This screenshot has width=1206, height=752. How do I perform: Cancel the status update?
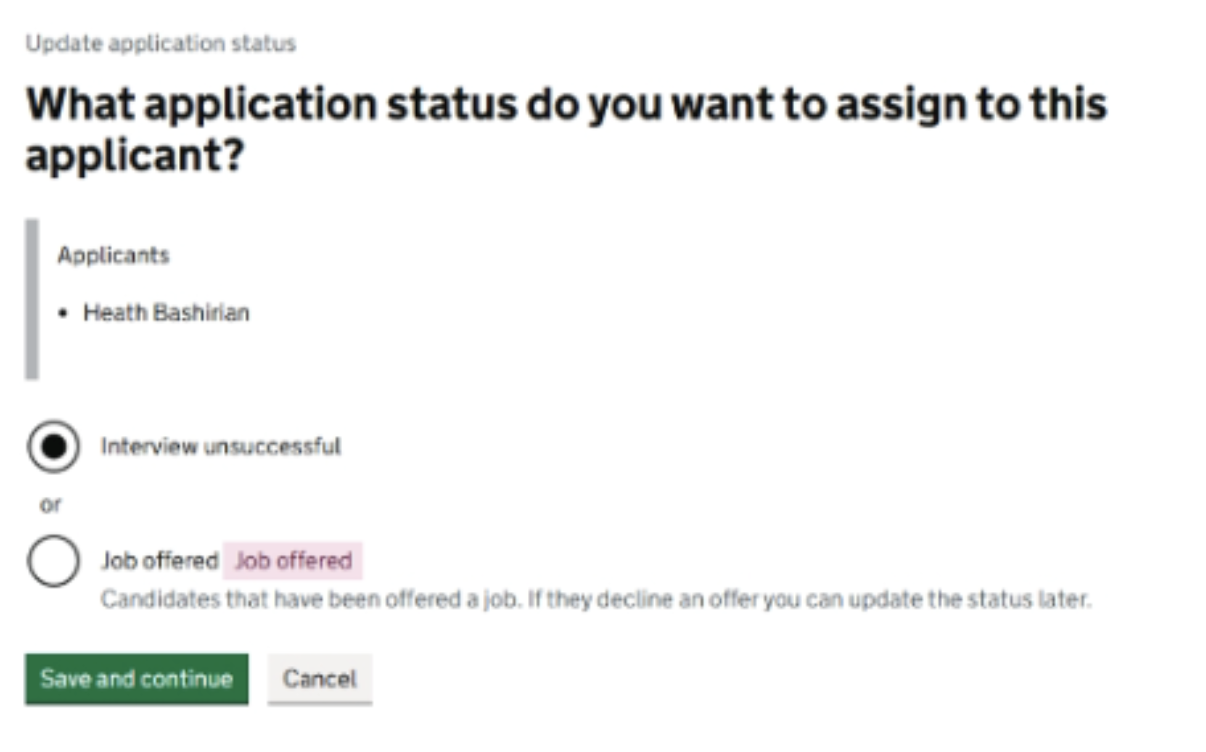pyautogui.click(x=319, y=679)
